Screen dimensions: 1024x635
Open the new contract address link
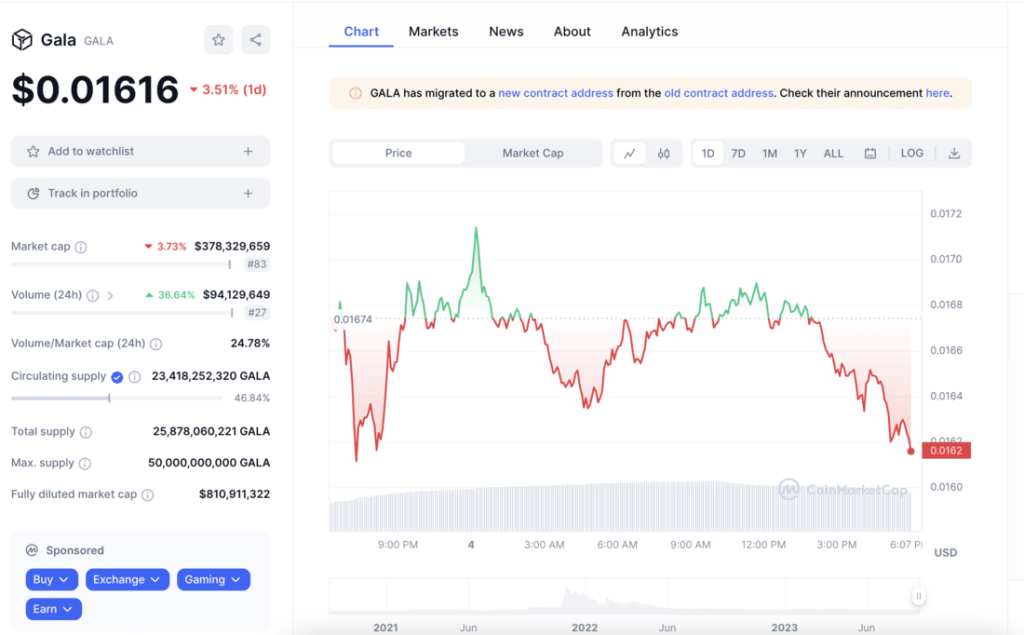pyautogui.click(x=556, y=92)
